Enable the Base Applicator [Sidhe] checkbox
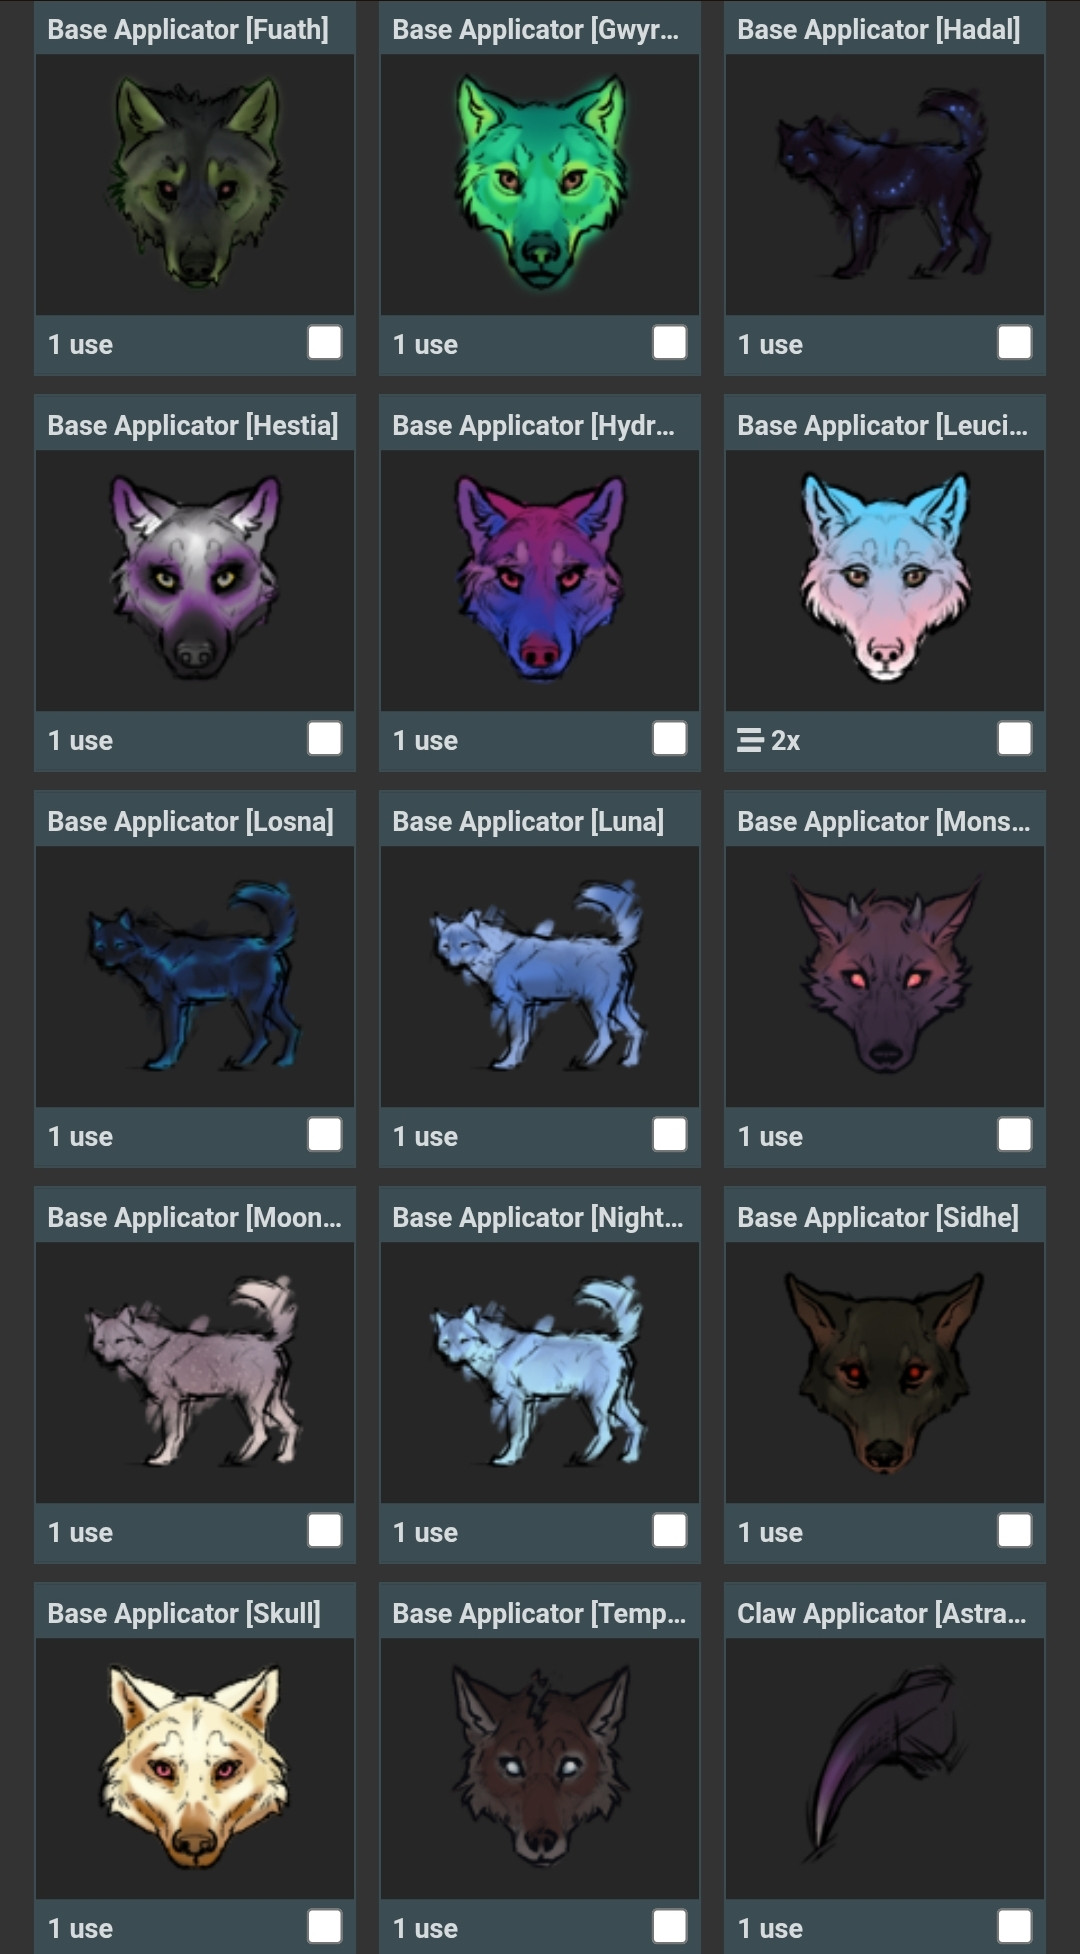The image size is (1080, 1954). point(1015,1531)
